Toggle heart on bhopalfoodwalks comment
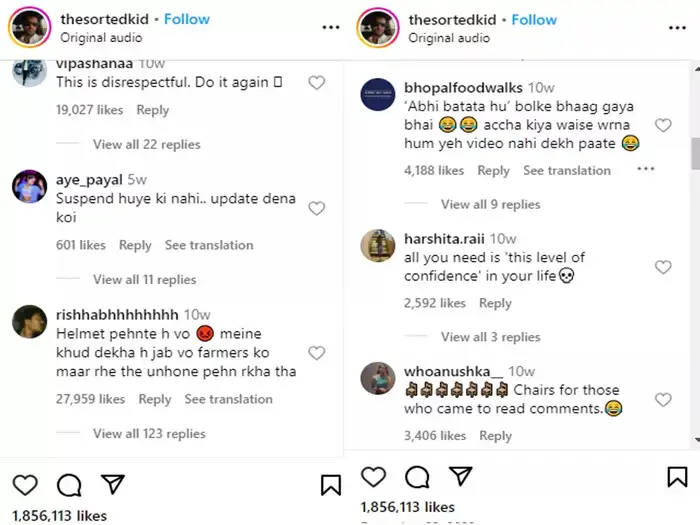Viewport: 700px width, 525px height. (662, 125)
